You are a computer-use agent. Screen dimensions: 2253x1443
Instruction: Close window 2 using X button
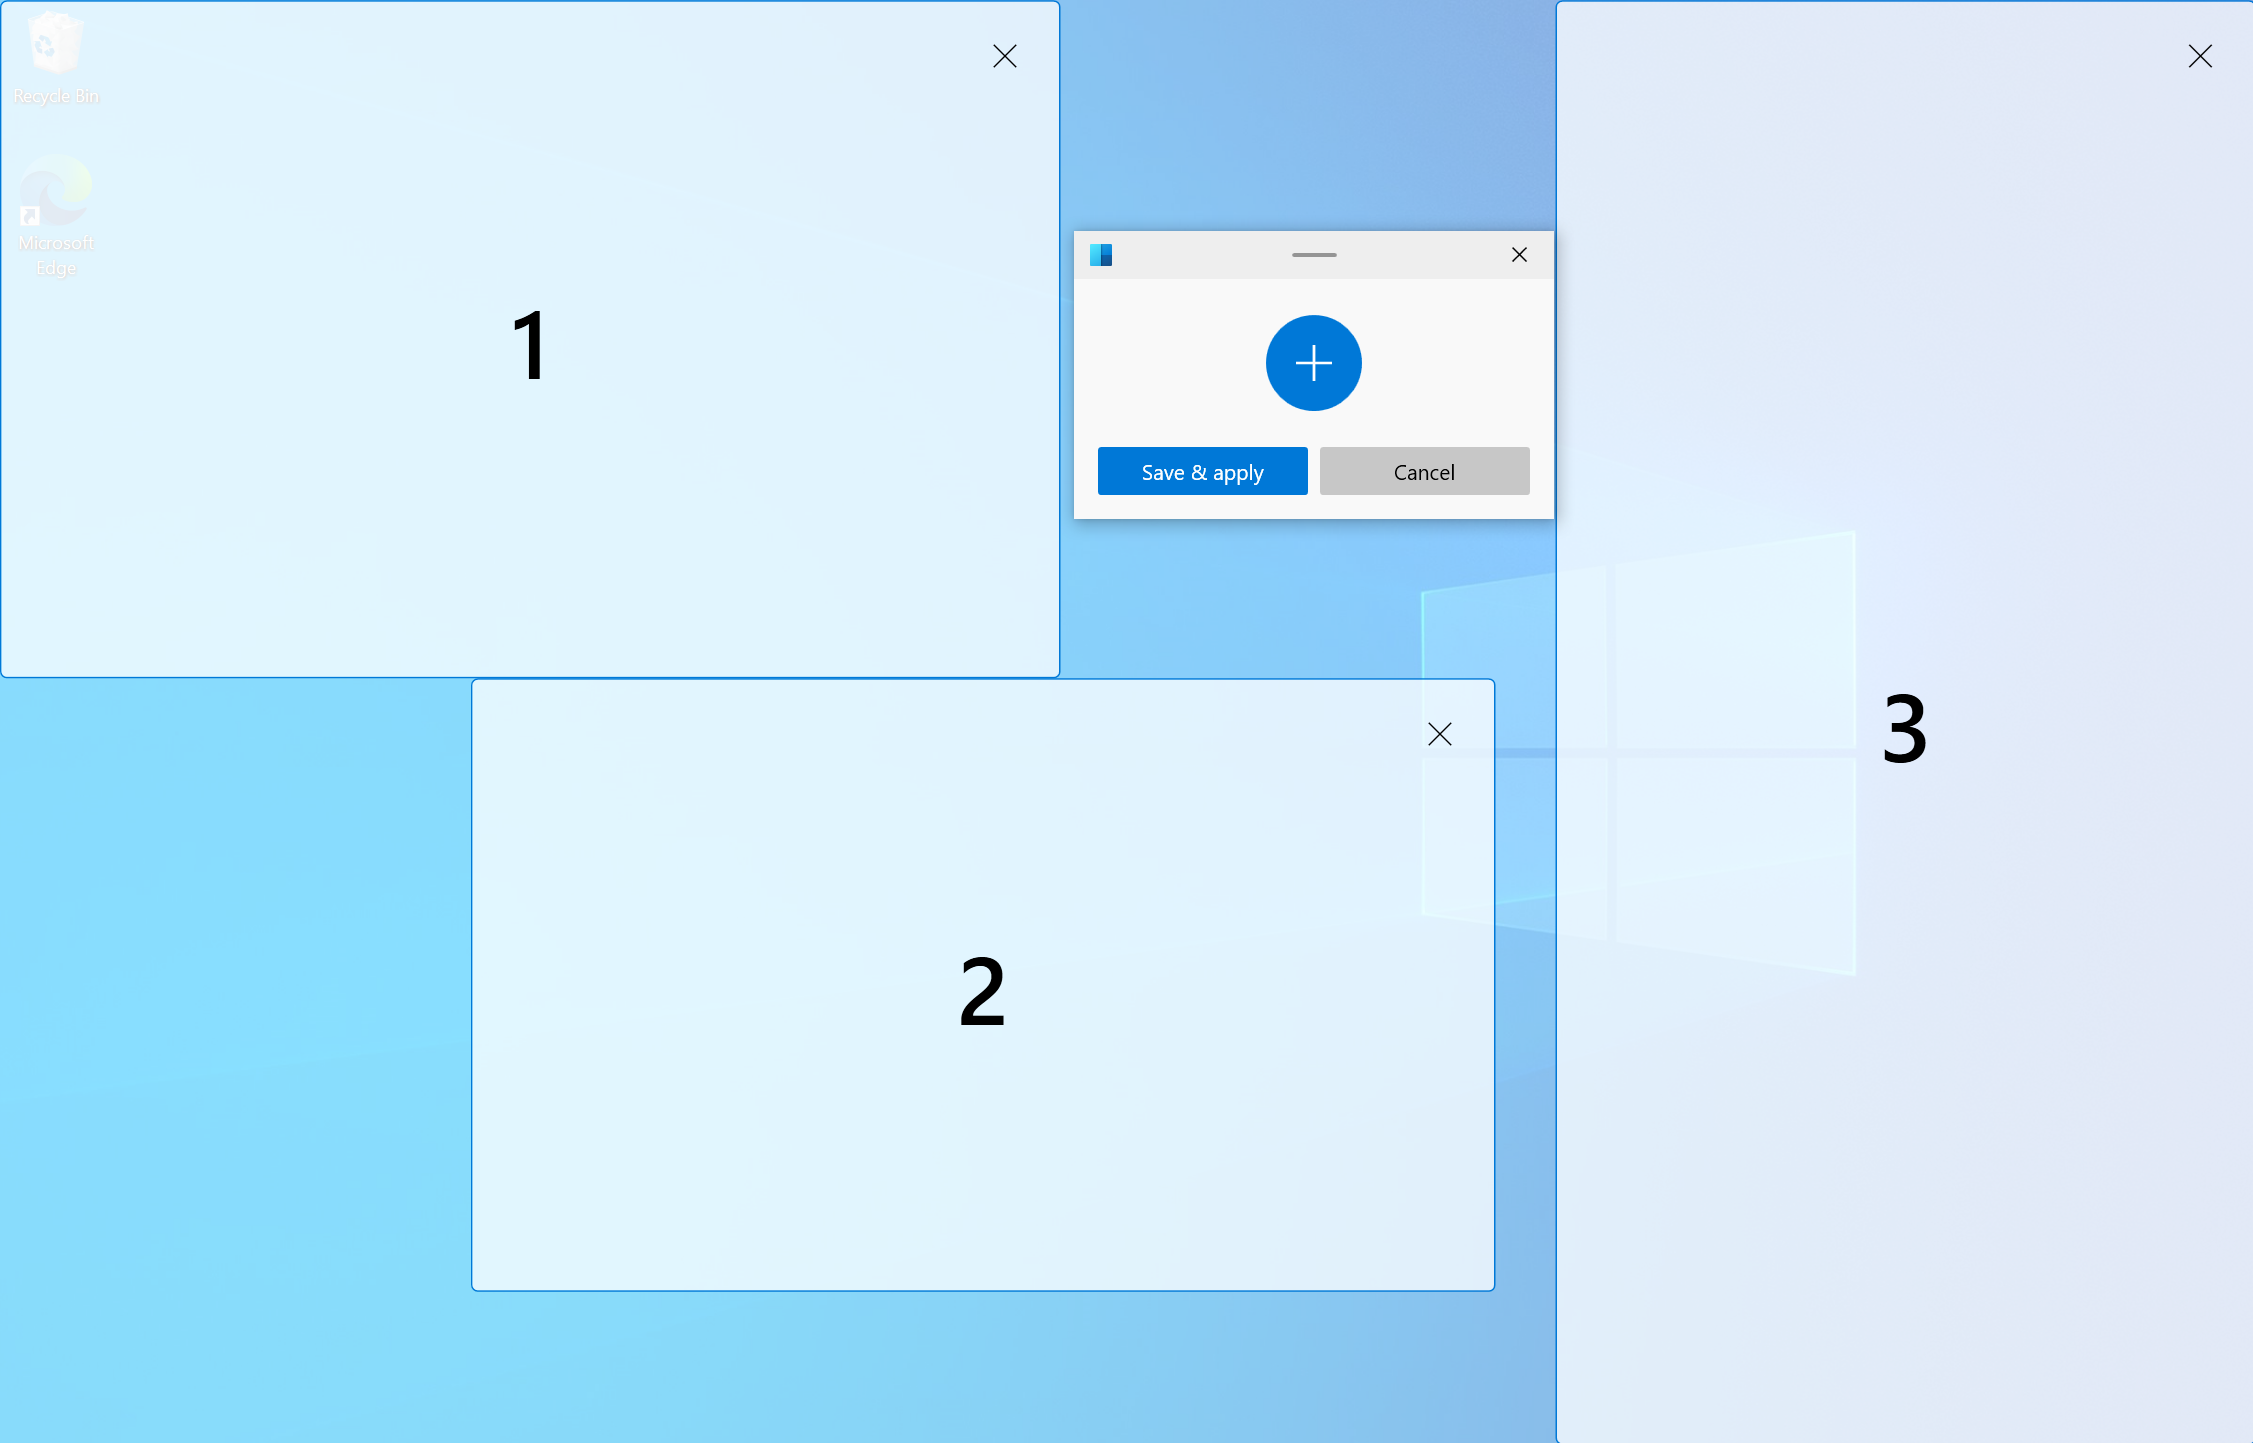(x=1442, y=734)
